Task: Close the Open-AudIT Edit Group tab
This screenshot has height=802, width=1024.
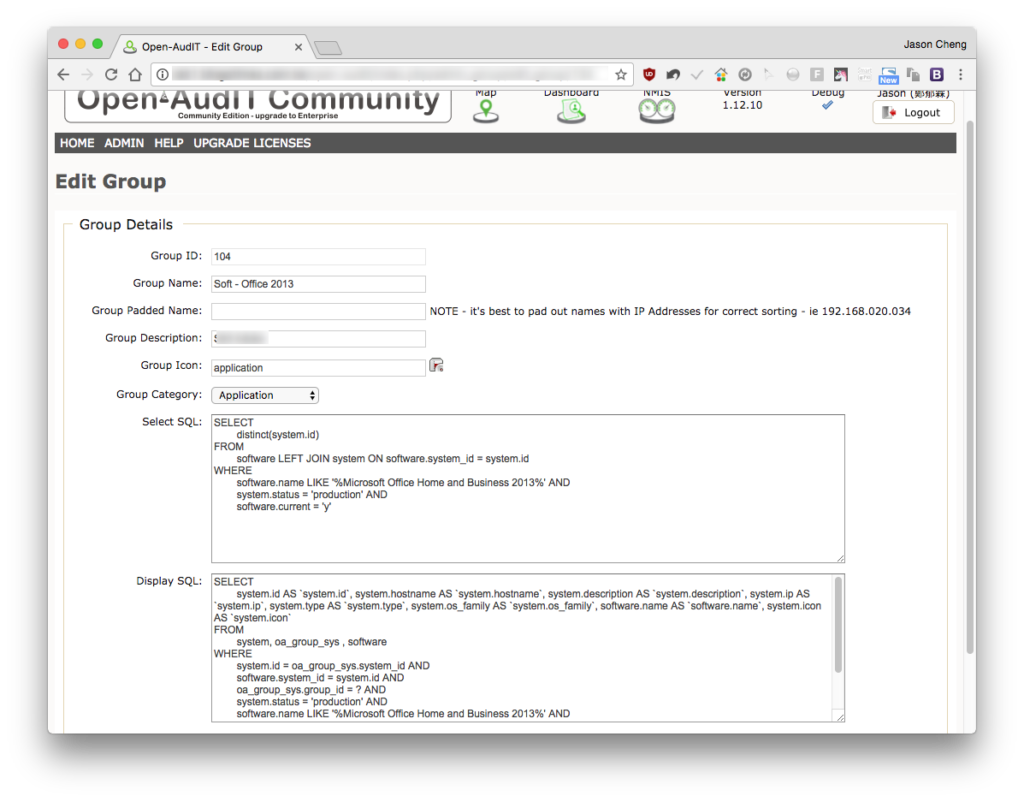Action: pos(298,47)
